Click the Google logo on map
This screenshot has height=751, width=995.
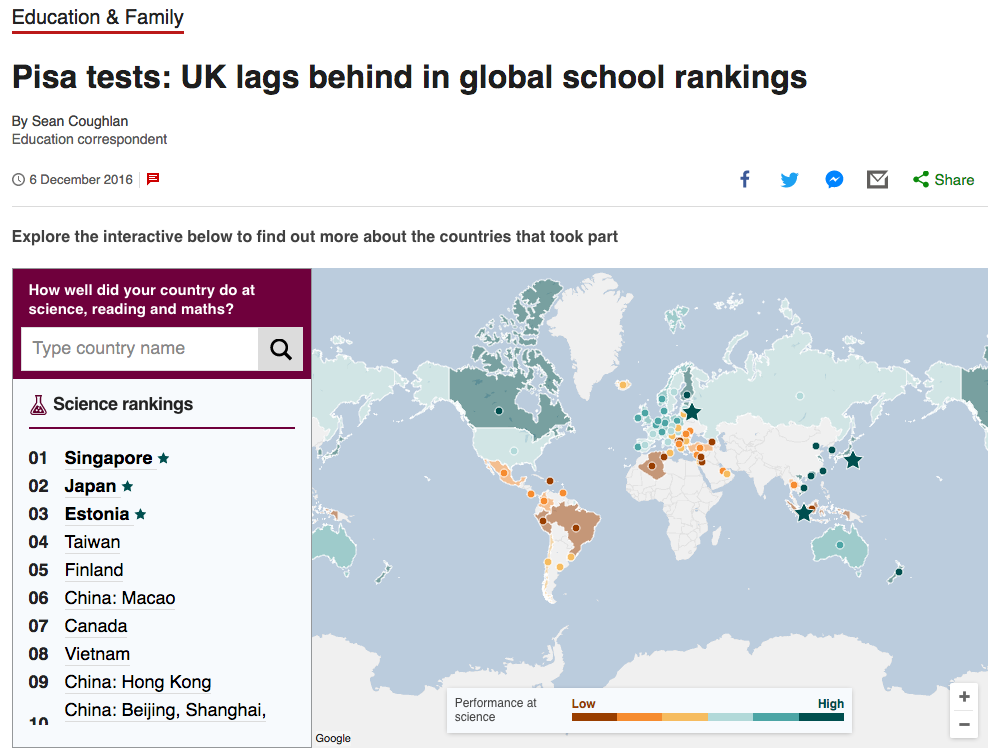click(333, 739)
